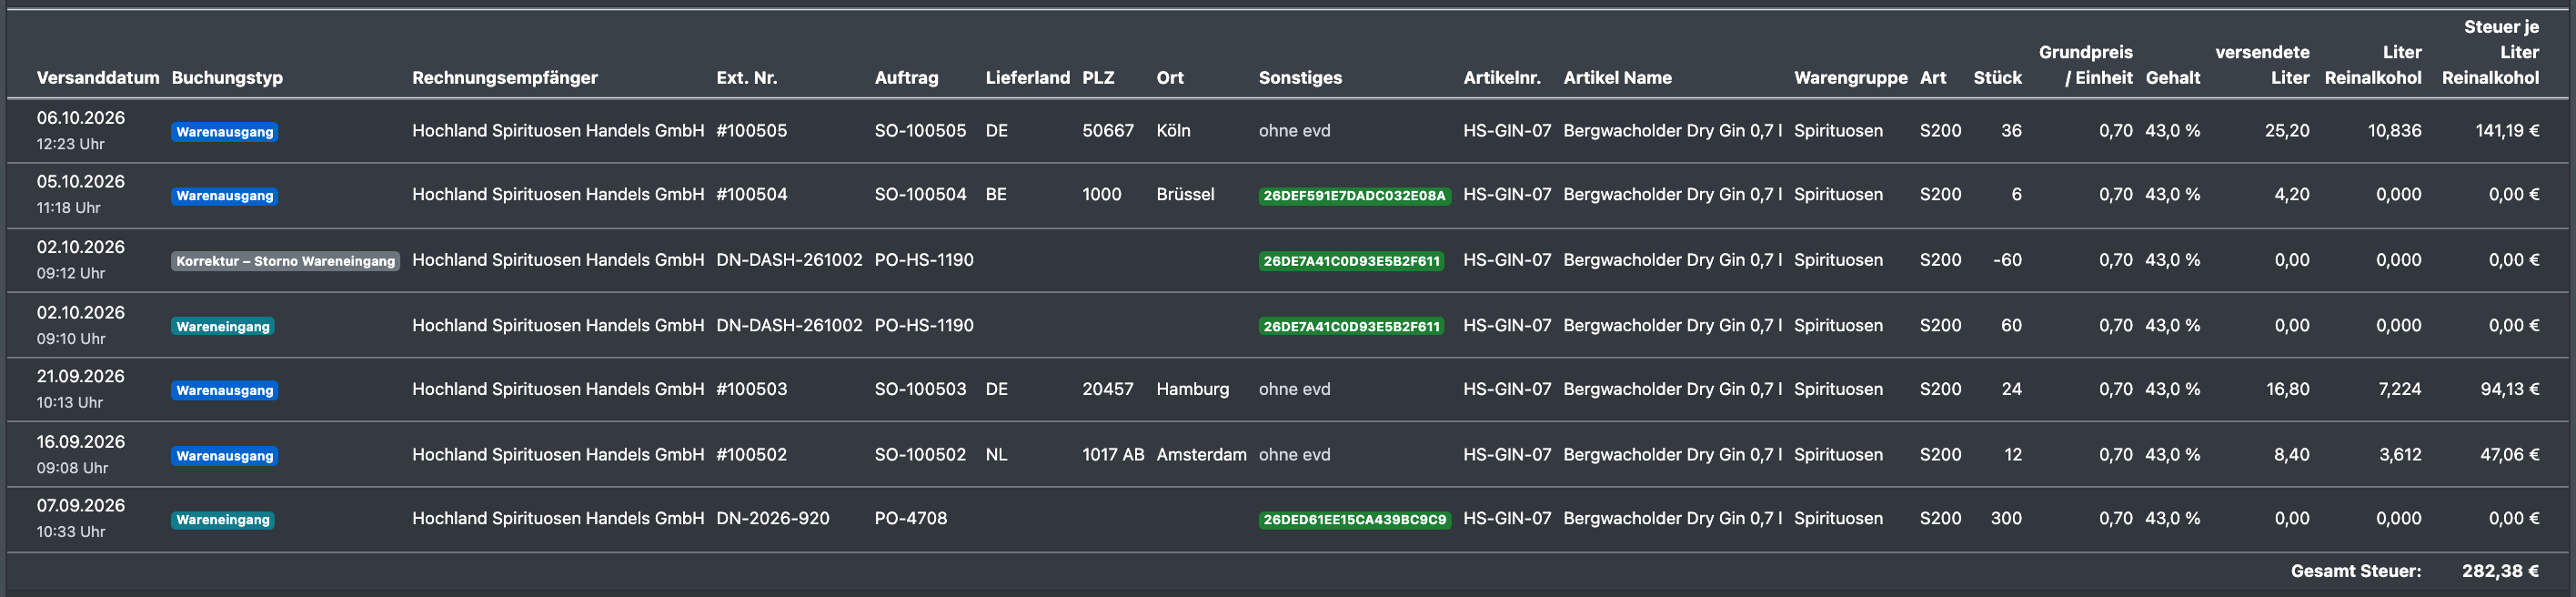Click the Artikel Name column header

tap(1618, 78)
